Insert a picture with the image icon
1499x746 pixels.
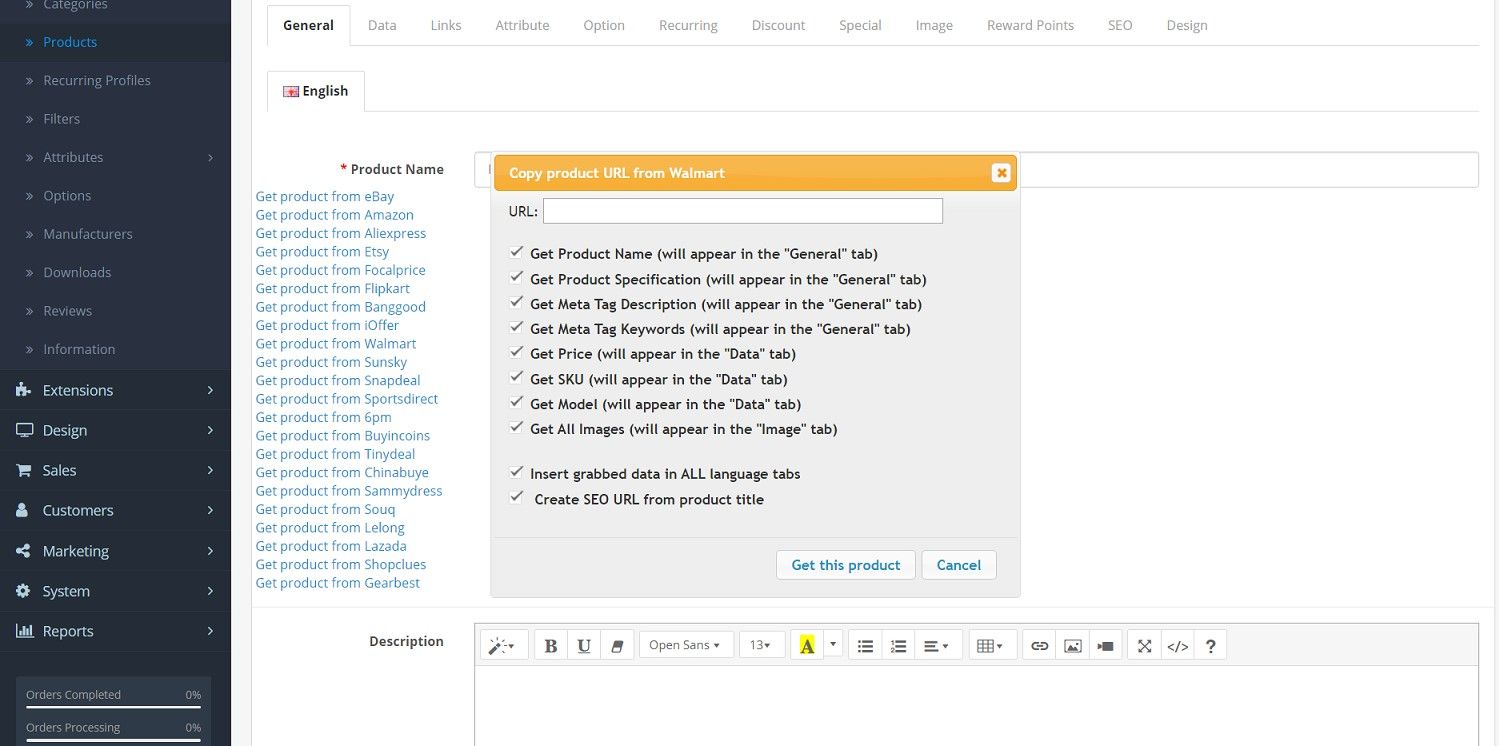point(1072,646)
